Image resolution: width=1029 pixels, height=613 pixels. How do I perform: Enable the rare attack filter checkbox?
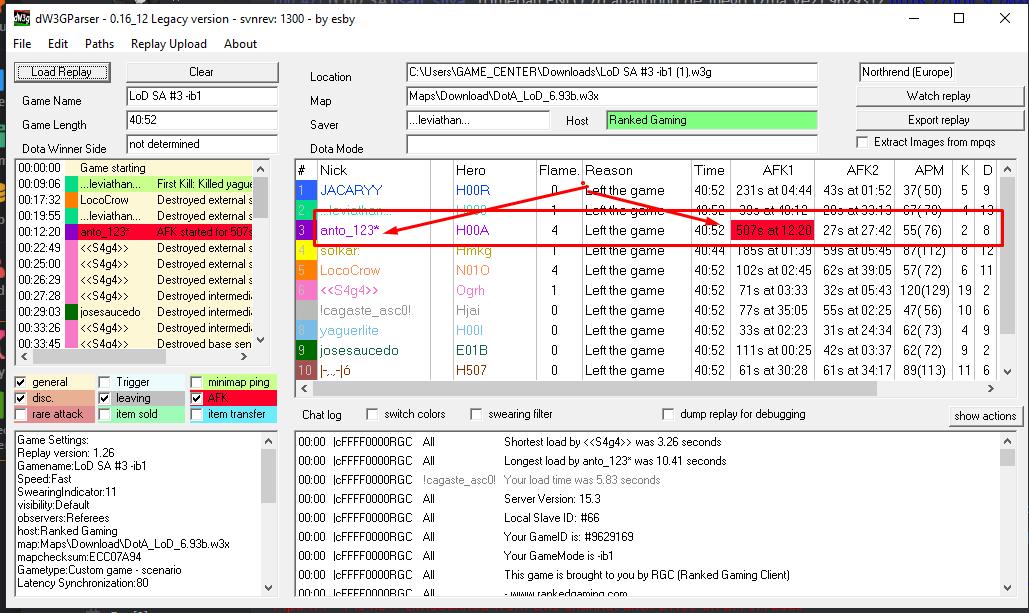[x=20, y=414]
